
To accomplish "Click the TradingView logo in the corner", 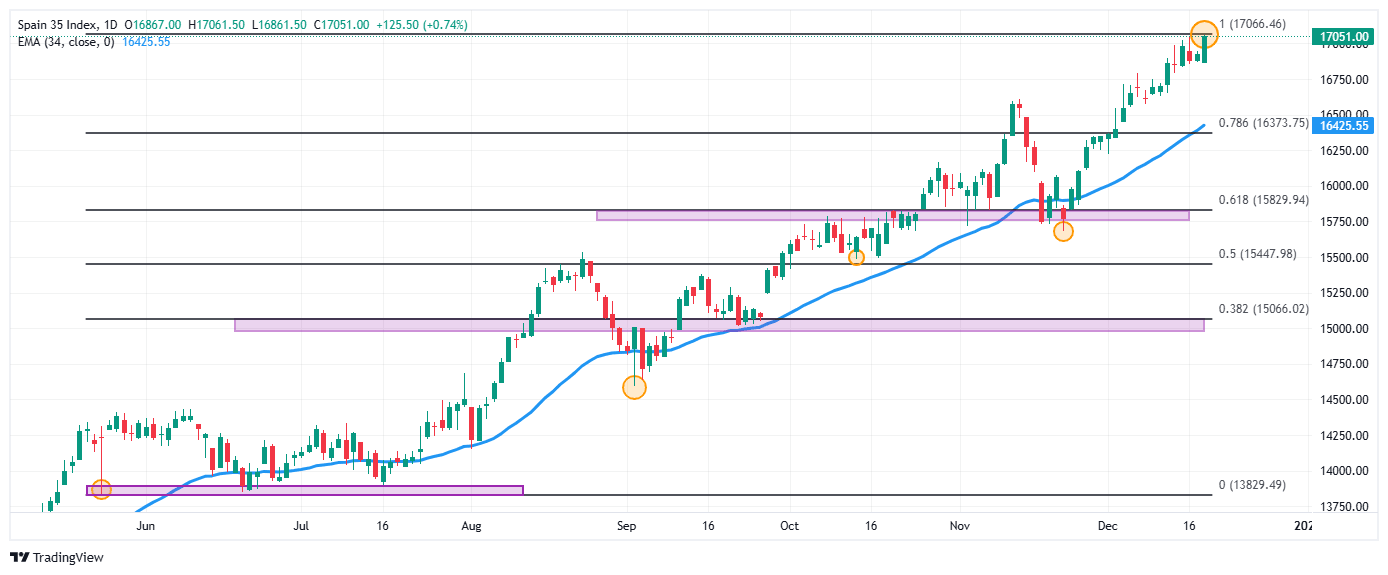I will (57, 558).
